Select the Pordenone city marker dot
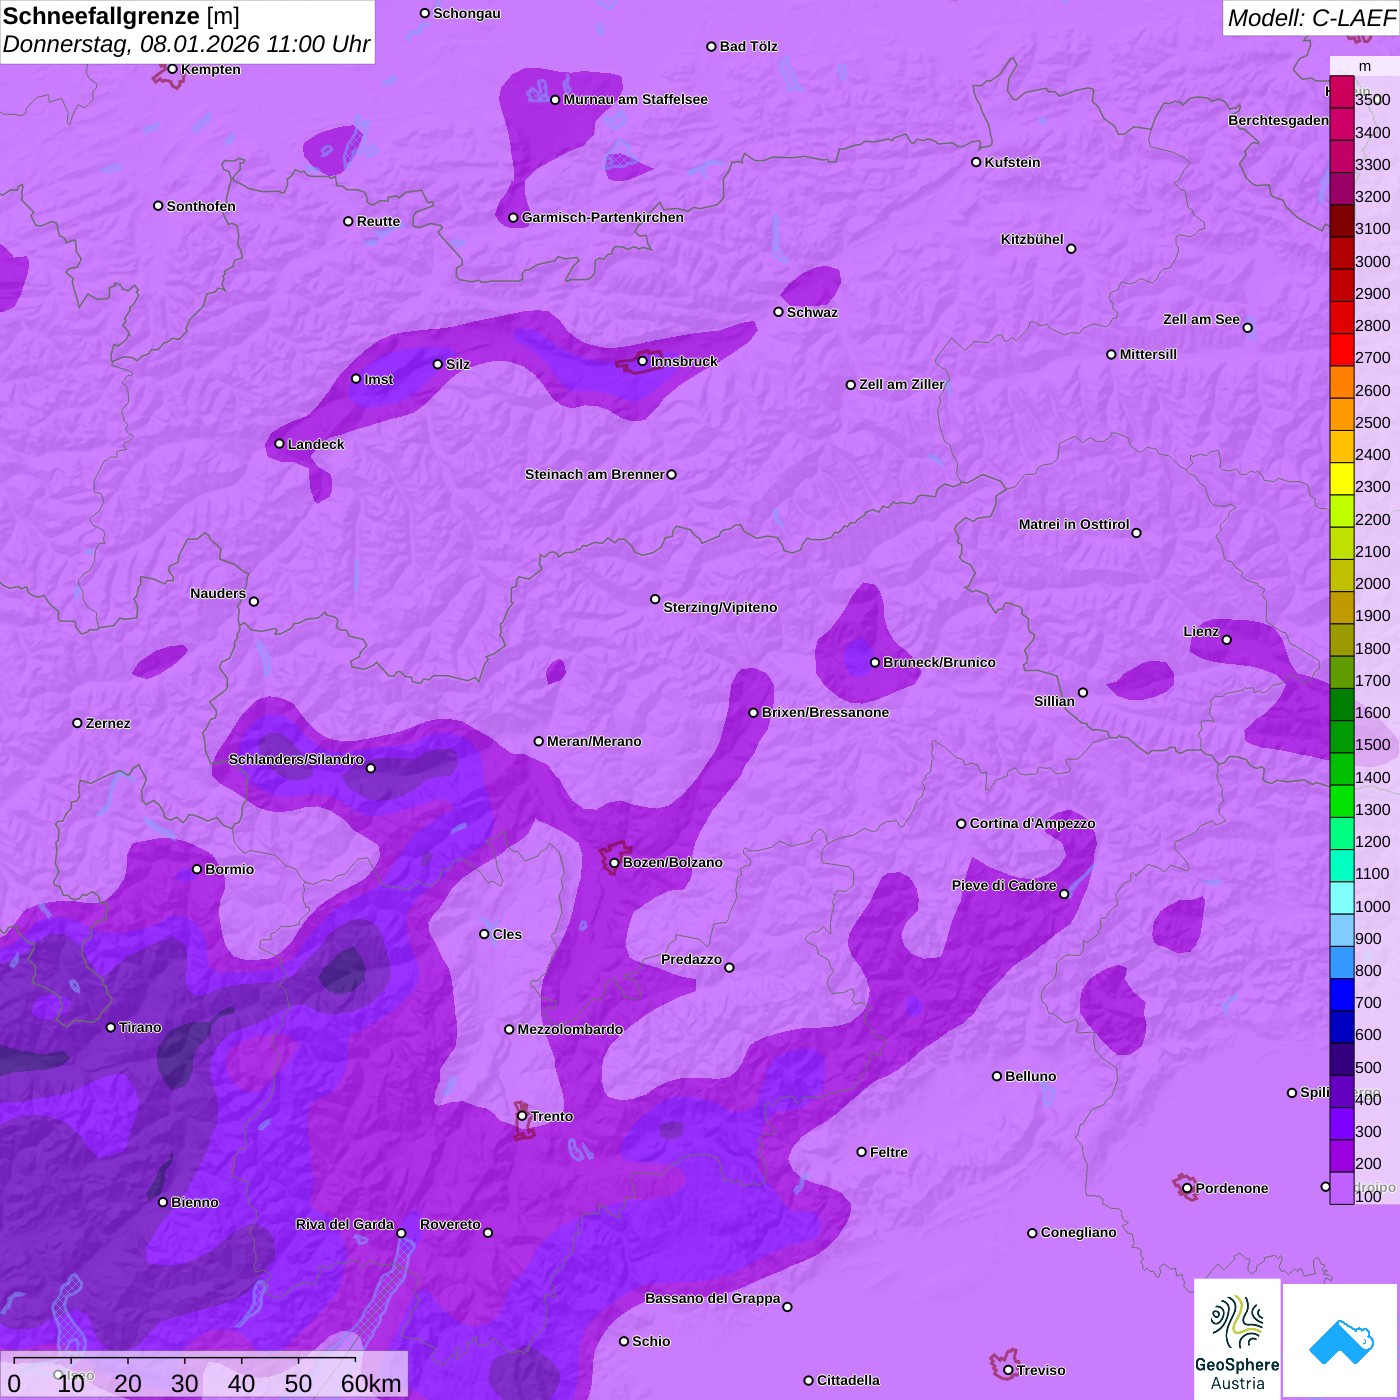 (1187, 1188)
